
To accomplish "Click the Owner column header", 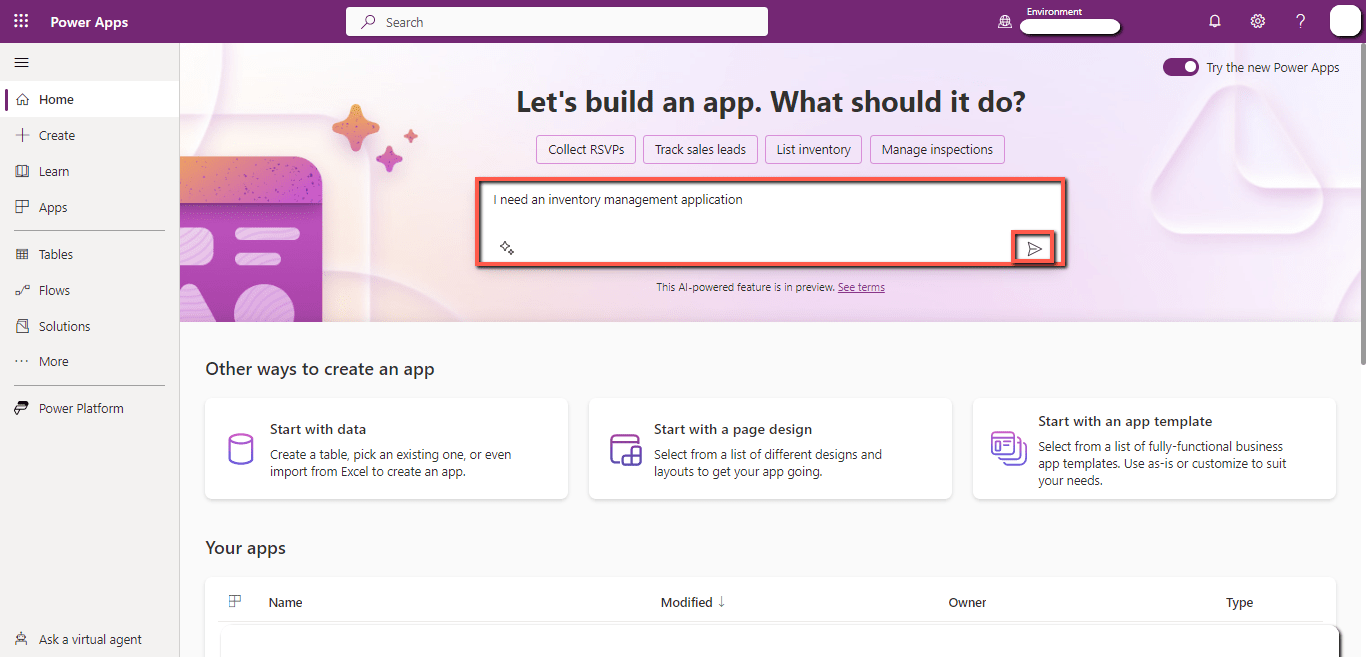I will point(967,602).
